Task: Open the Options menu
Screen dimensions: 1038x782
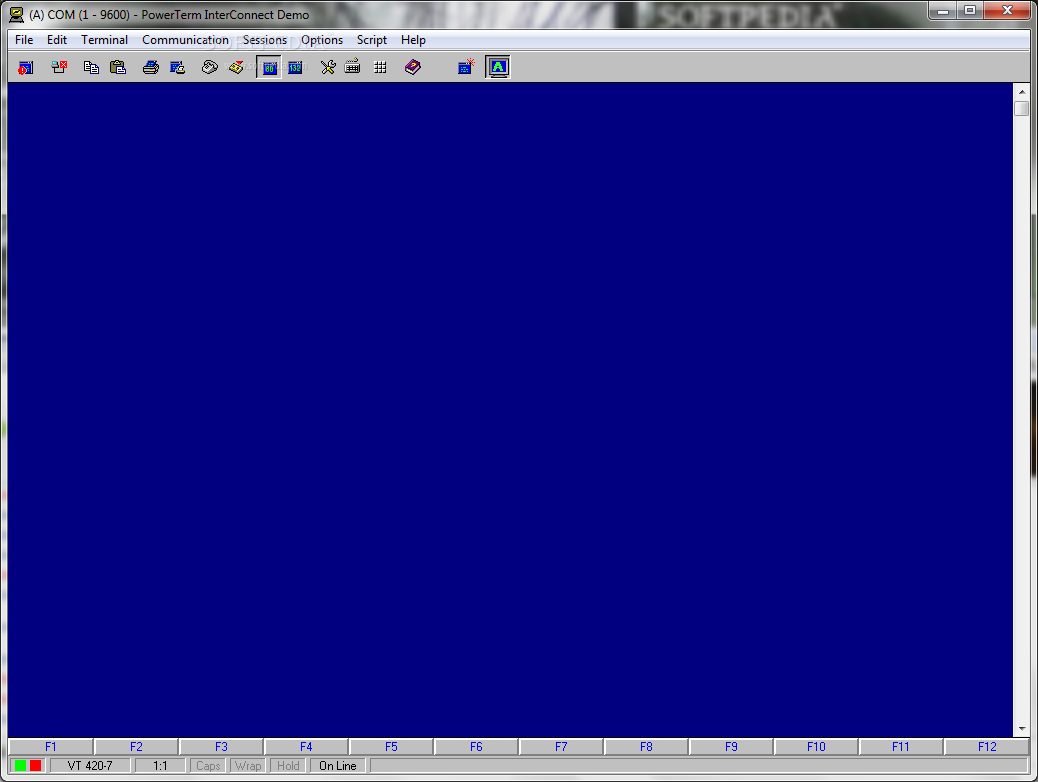Action: [x=322, y=40]
